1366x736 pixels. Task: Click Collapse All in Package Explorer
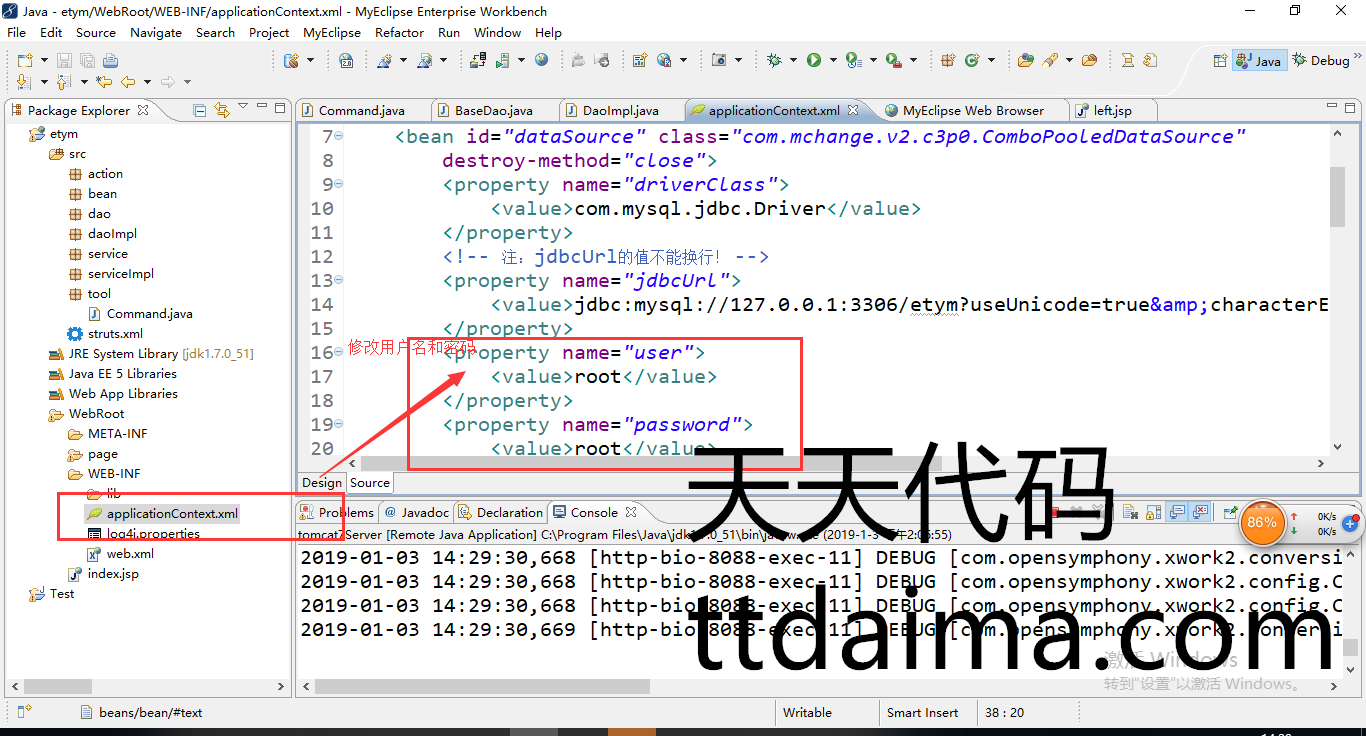pos(200,111)
